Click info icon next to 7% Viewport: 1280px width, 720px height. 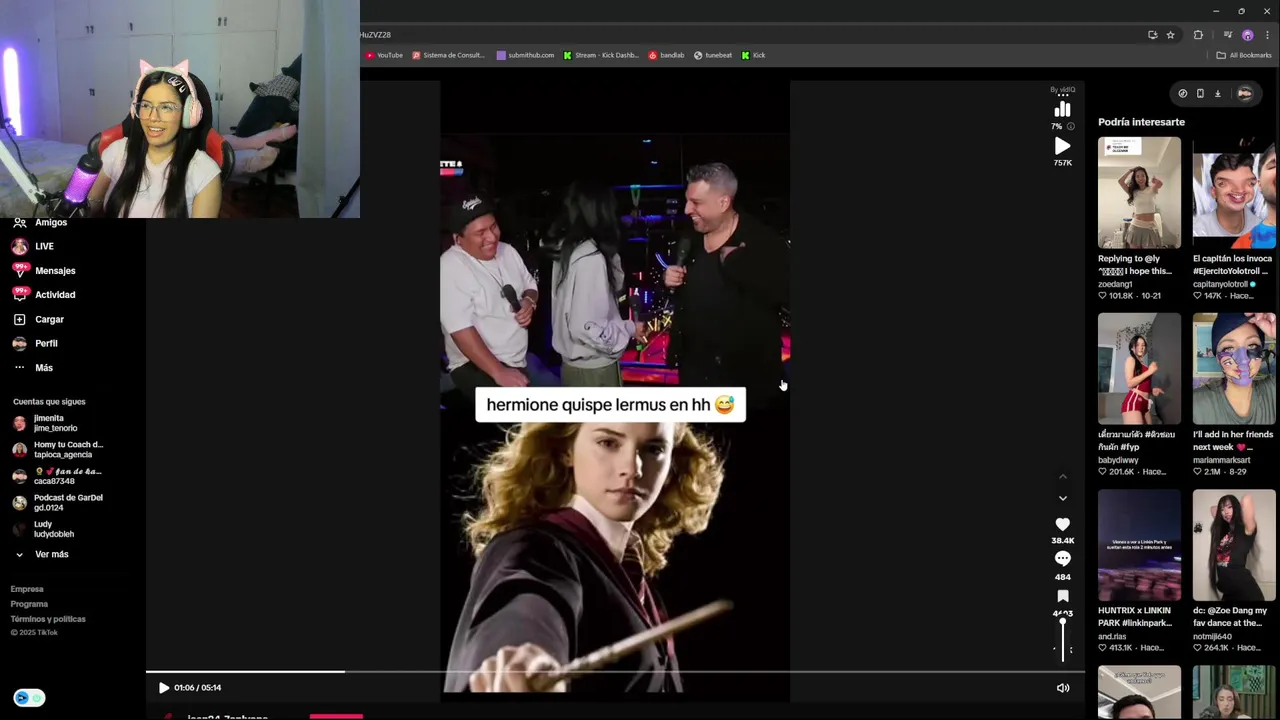[1071, 127]
